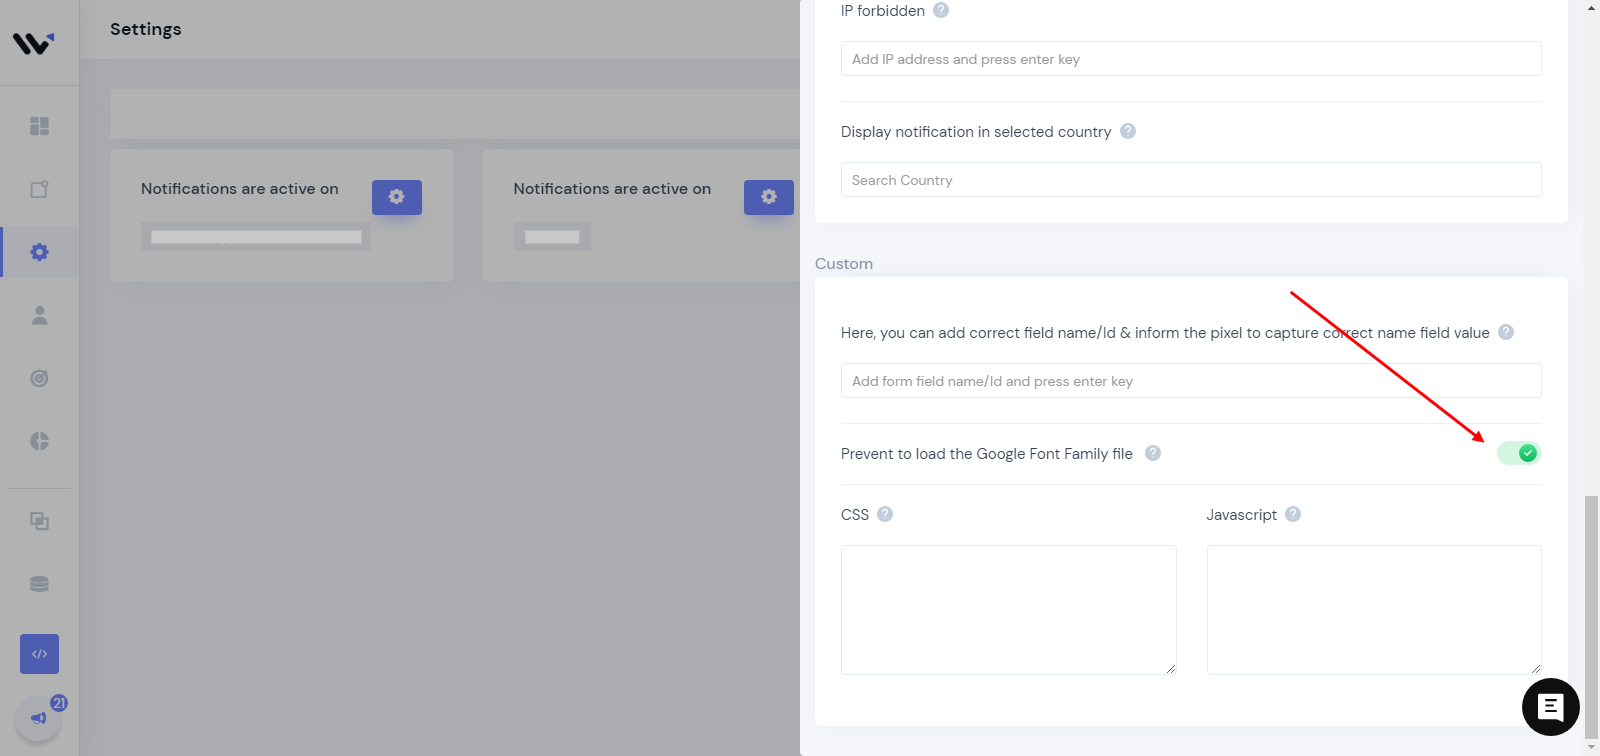
Task: Click gear button on first notifications card
Action: [397, 197]
